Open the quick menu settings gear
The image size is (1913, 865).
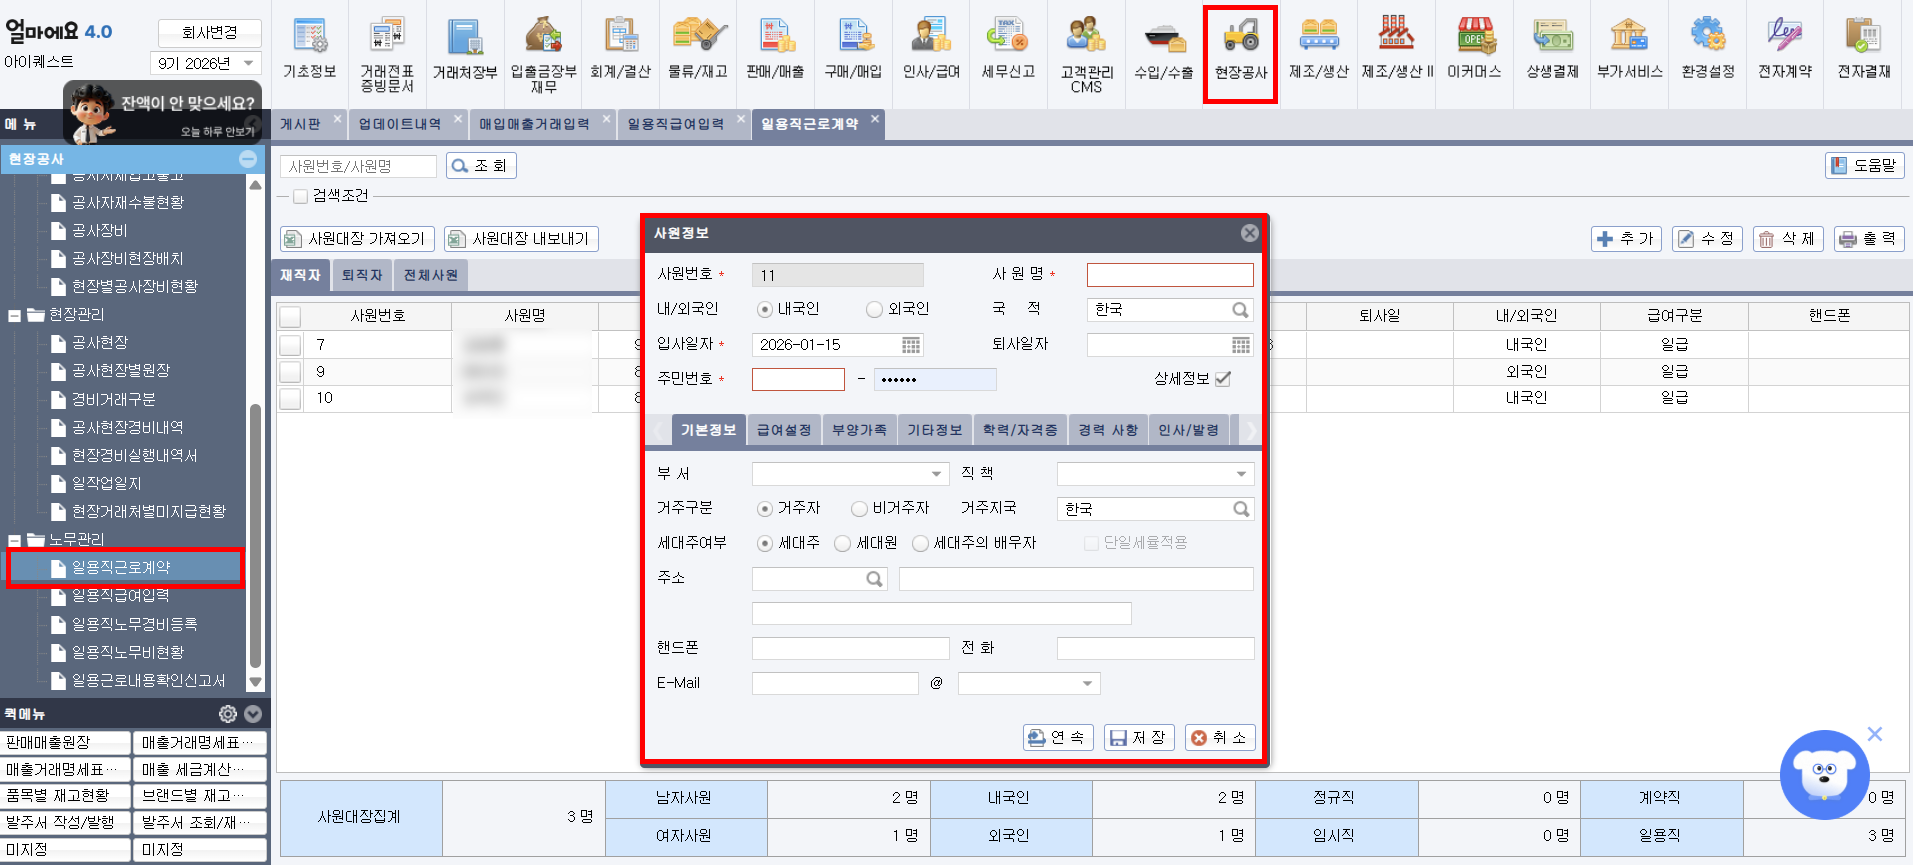pyautogui.click(x=228, y=714)
